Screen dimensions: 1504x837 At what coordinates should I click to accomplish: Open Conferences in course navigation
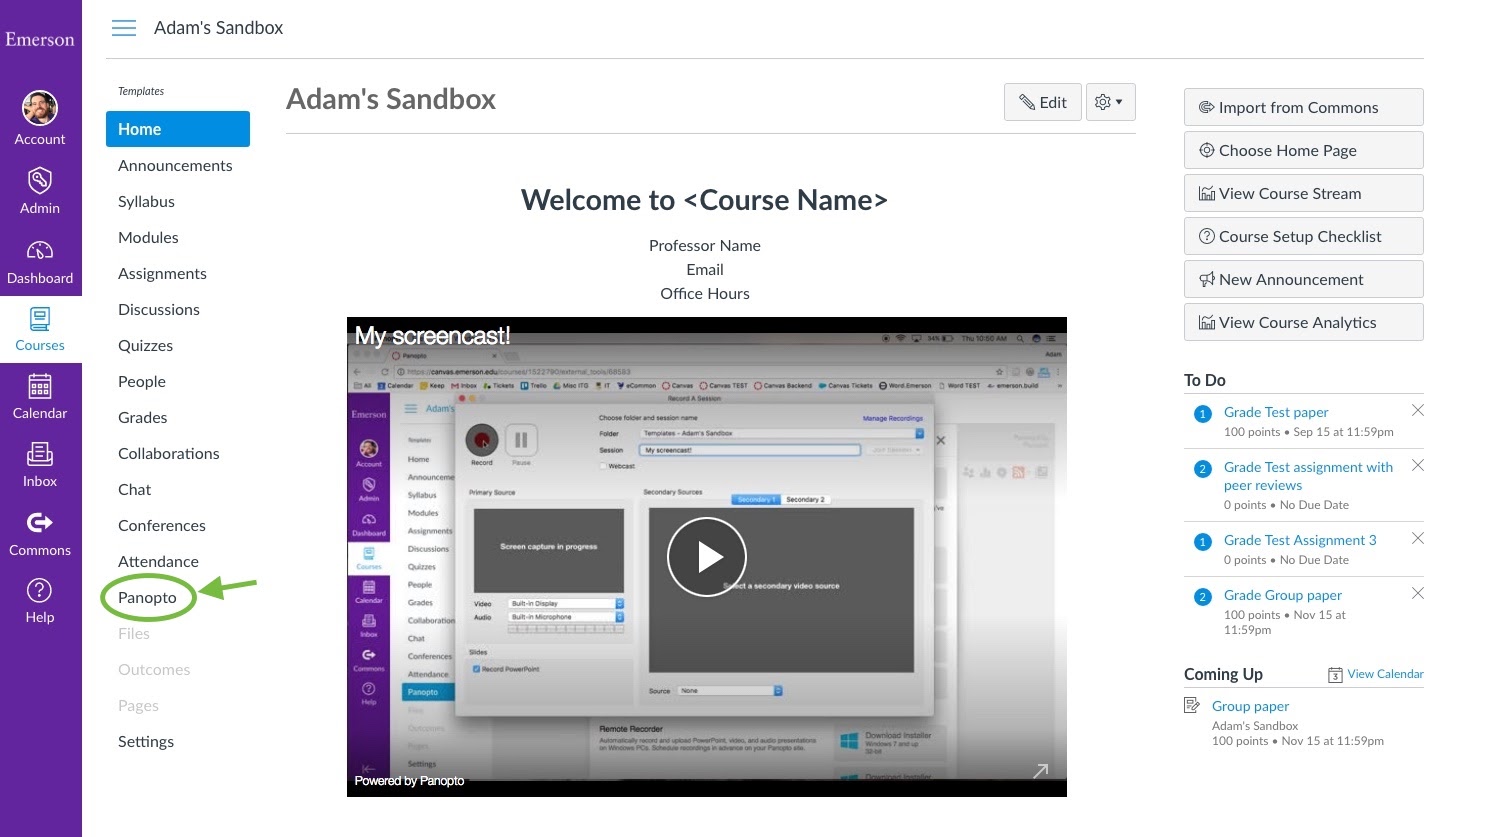coord(162,525)
